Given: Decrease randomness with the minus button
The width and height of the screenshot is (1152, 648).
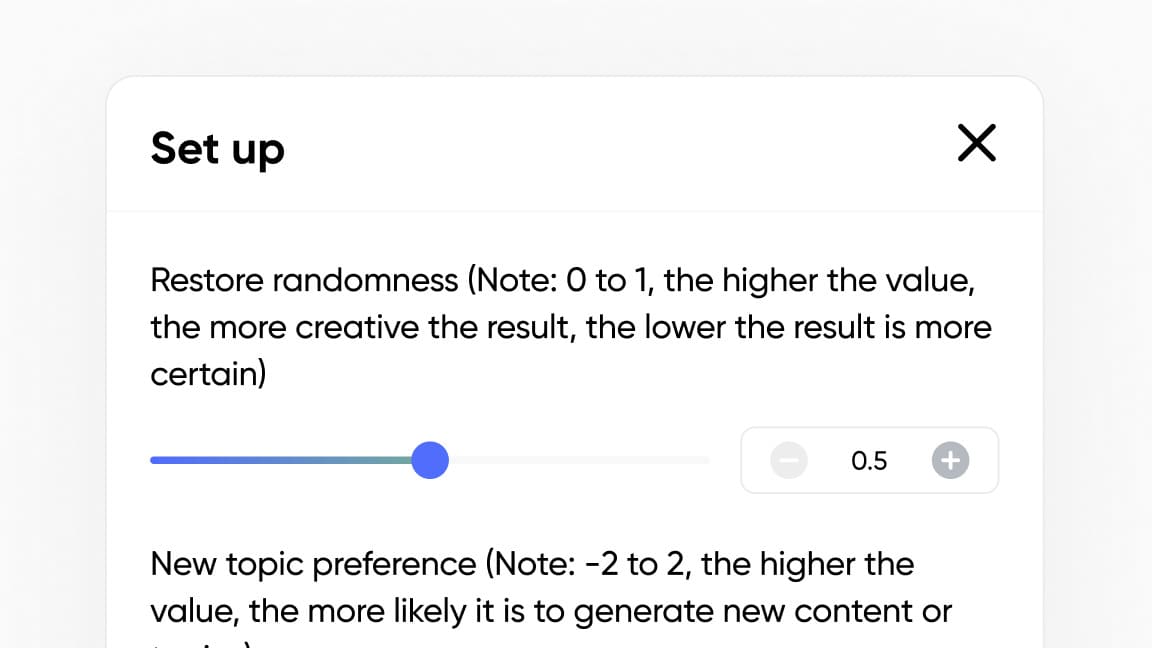Looking at the screenshot, I should [x=789, y=461].
